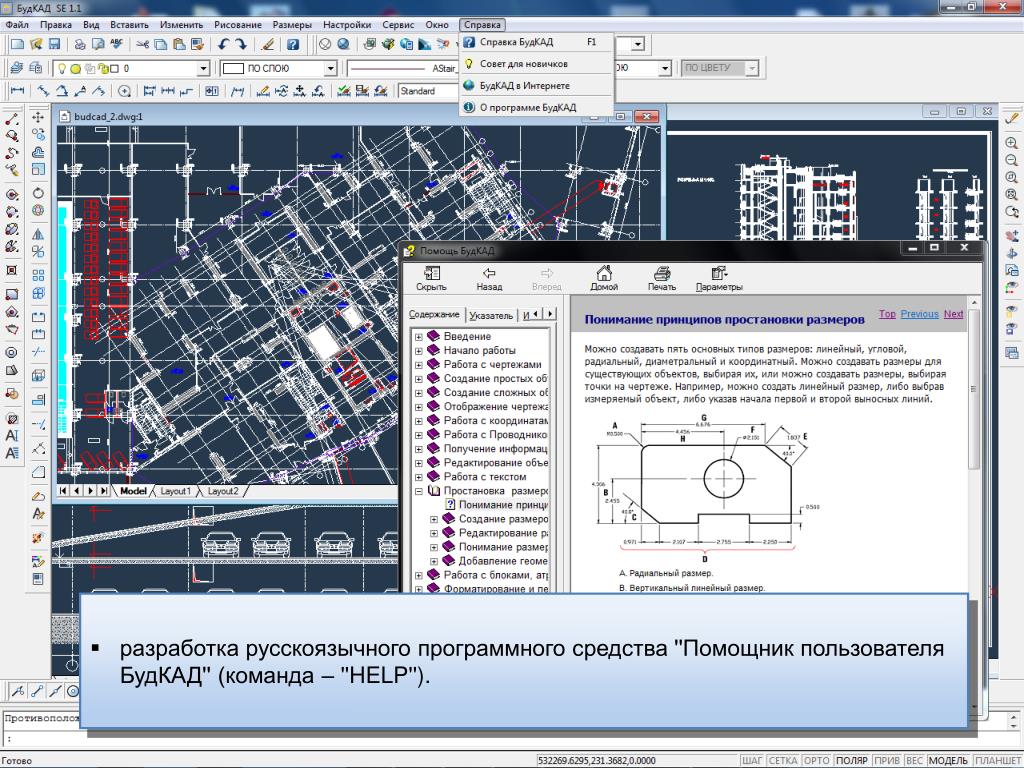Toggle ОРТО mode in status bar

816,761
